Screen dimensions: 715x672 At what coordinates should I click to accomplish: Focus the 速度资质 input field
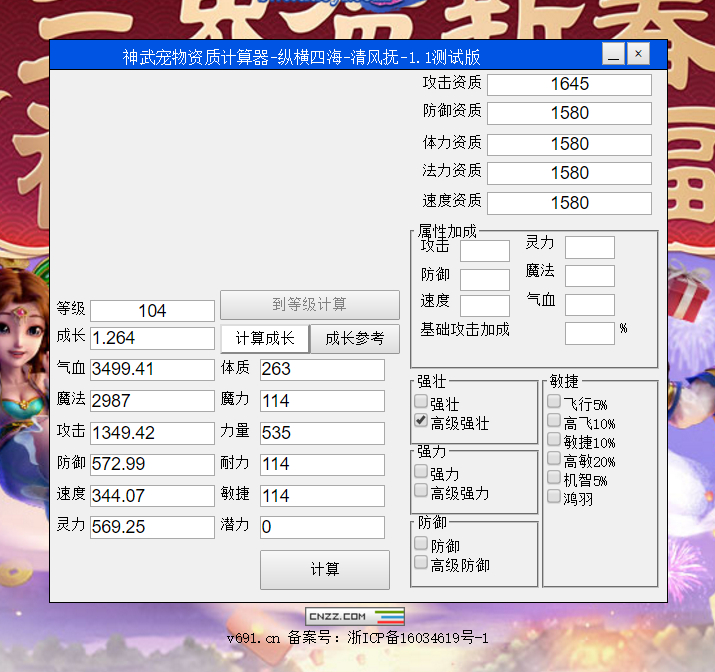(569, 203)
